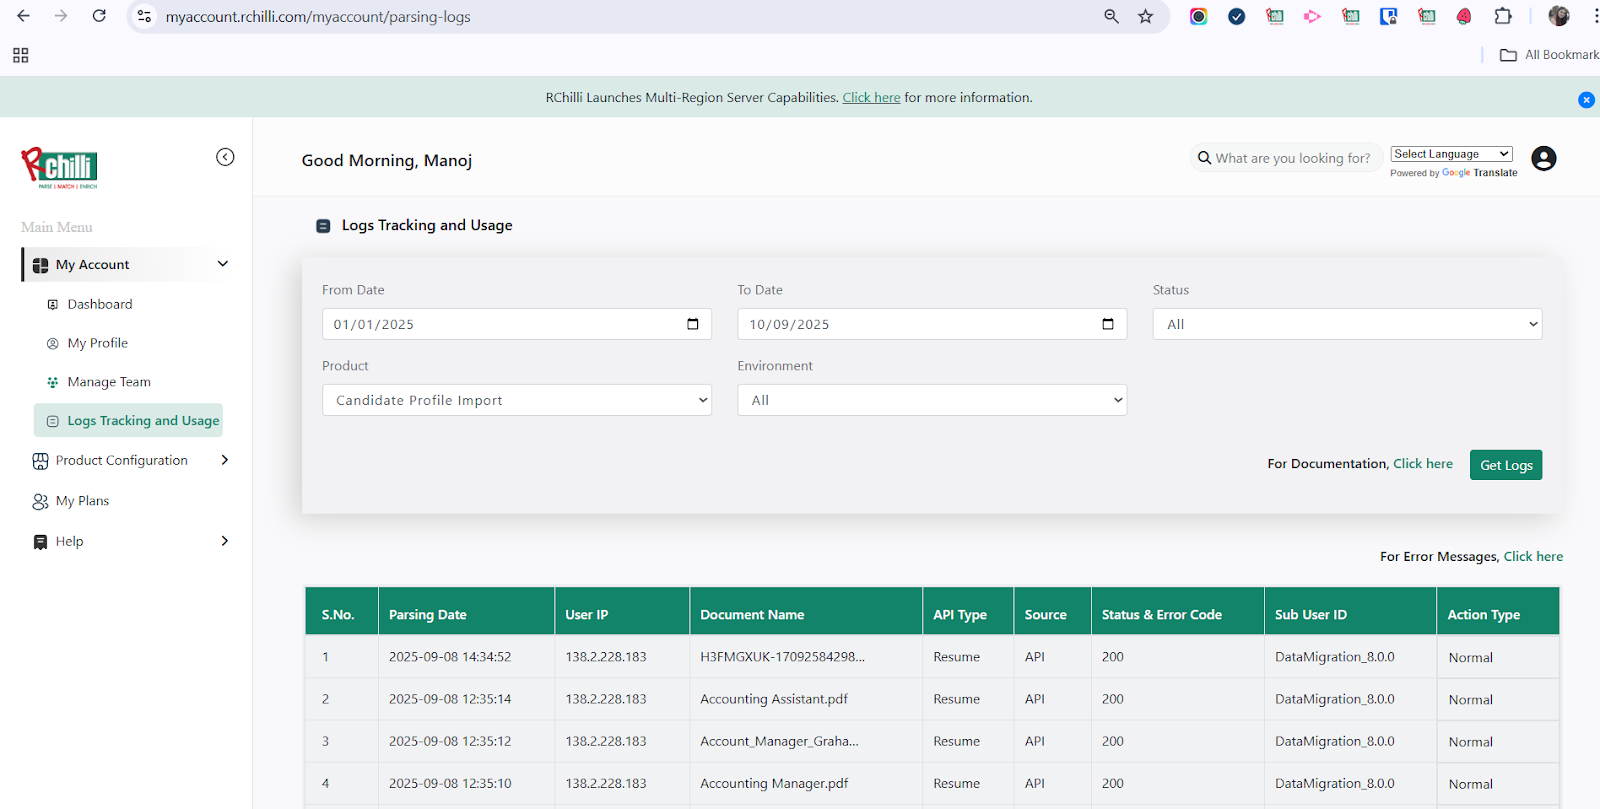Bookmark this page with the star icon
The height and width of the screenshot is (809, 1600).
click(1146, 16)
